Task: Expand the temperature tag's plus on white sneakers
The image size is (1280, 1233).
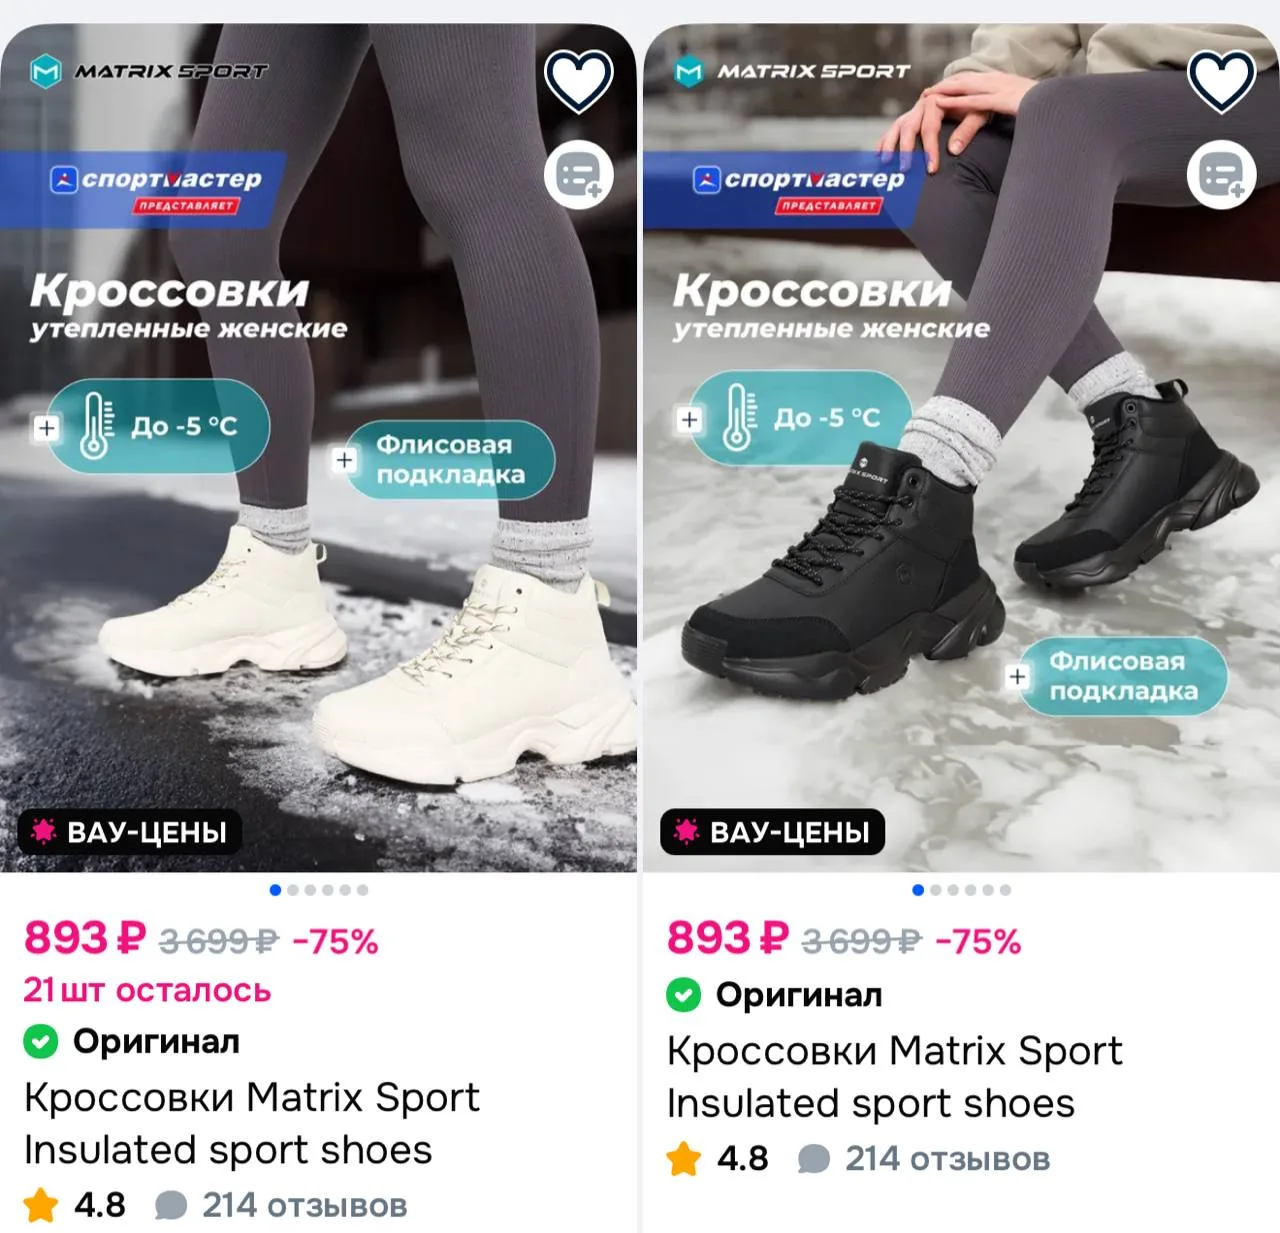Action: [x=47, y=428]
